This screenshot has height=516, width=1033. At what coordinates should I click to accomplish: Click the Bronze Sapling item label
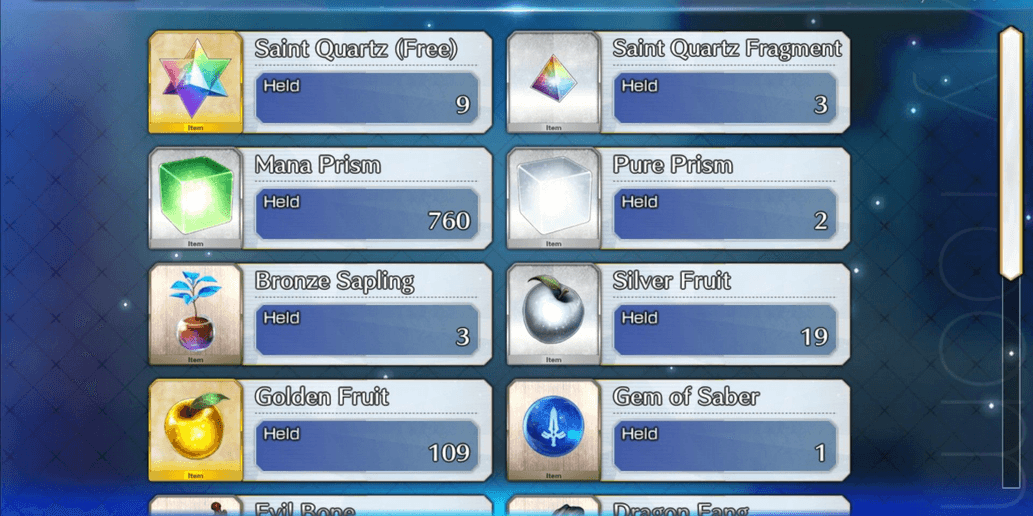tap(334, 281)
